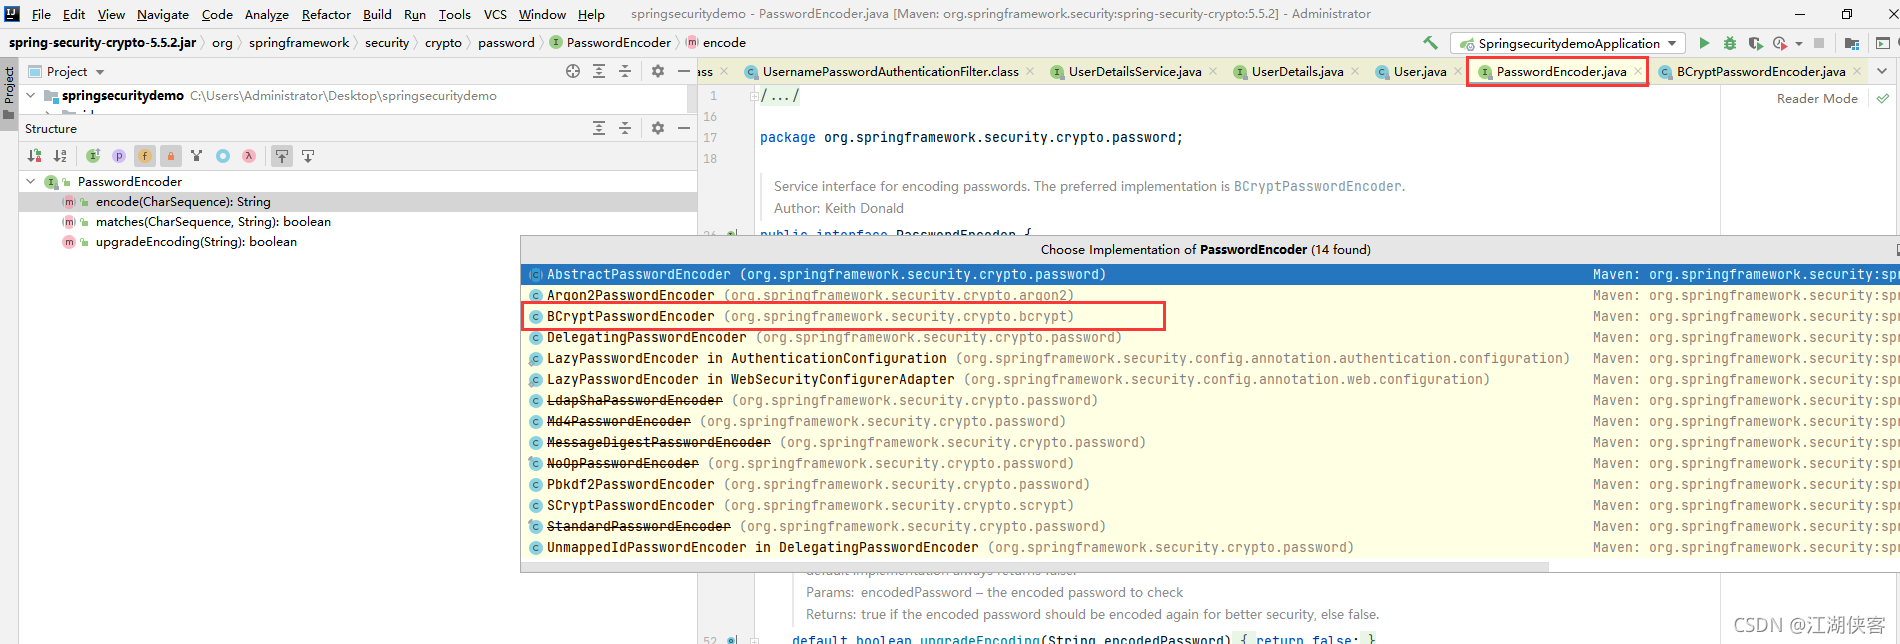Screen dimensions: 1900x644
Task: Click the Build Project hammer icon
Action: pos(1430,43)
